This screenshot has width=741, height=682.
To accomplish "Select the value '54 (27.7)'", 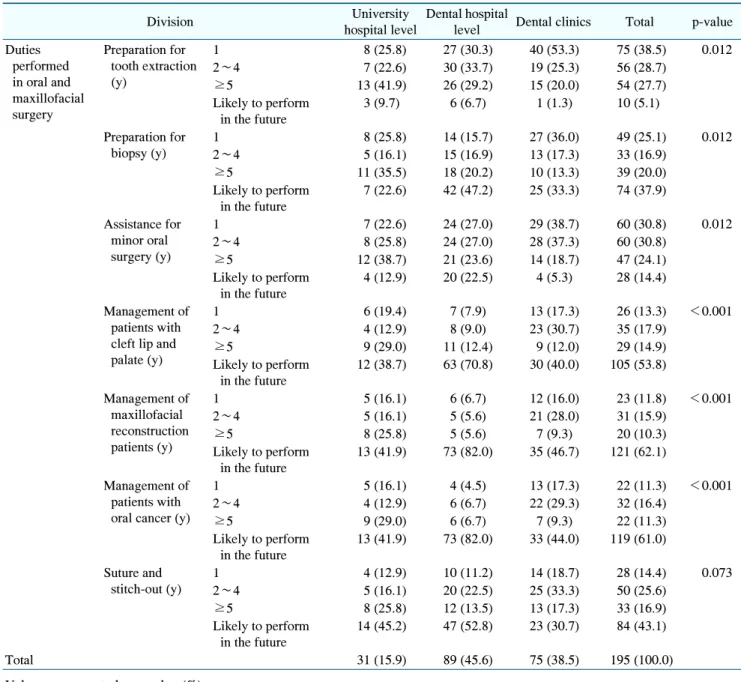I will coord(641,85).
